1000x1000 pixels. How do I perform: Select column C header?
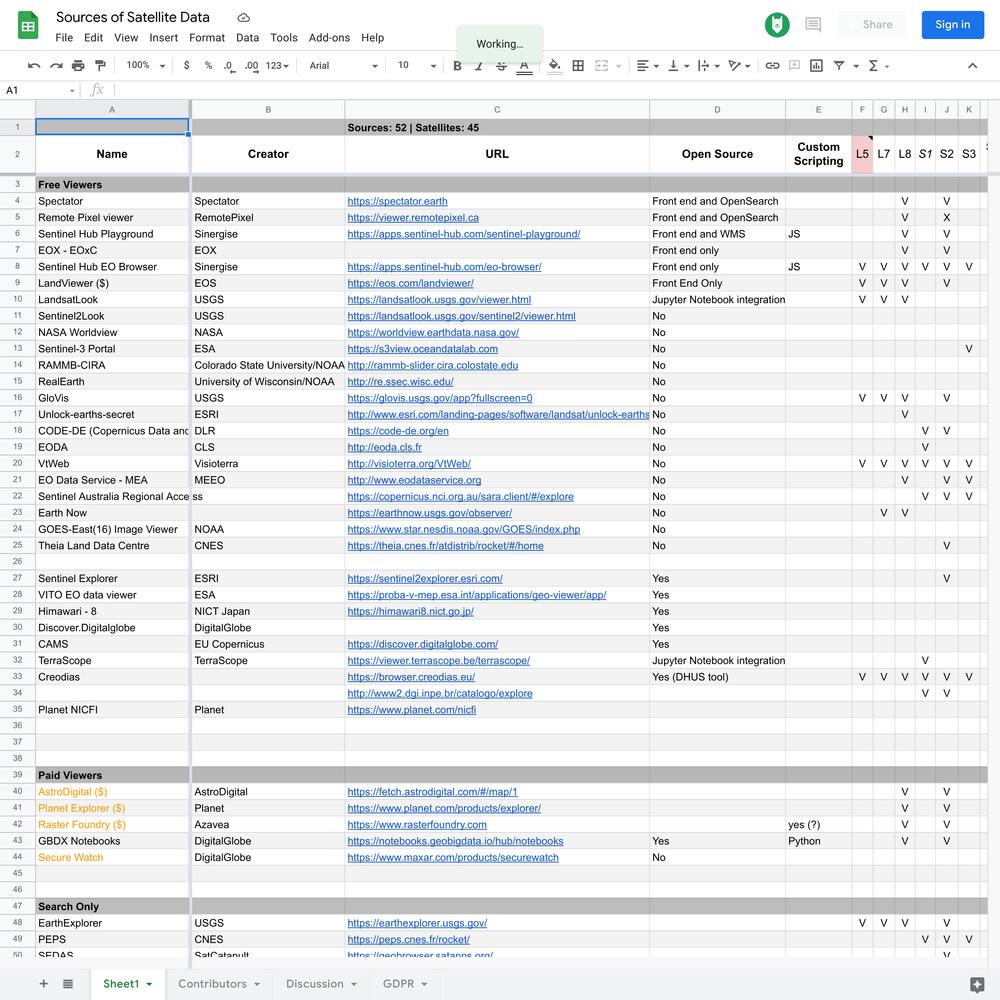pos(497,110)
